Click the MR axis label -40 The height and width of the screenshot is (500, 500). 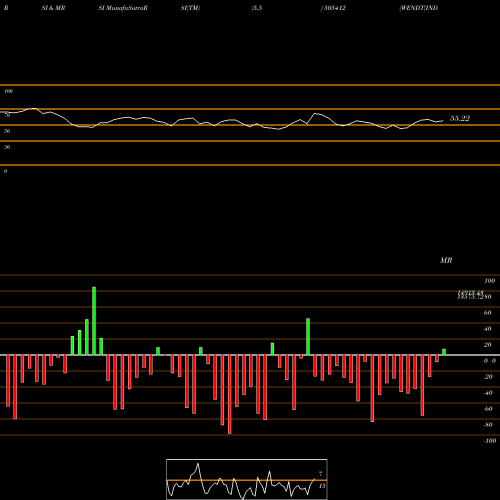(x=488, y=393)
